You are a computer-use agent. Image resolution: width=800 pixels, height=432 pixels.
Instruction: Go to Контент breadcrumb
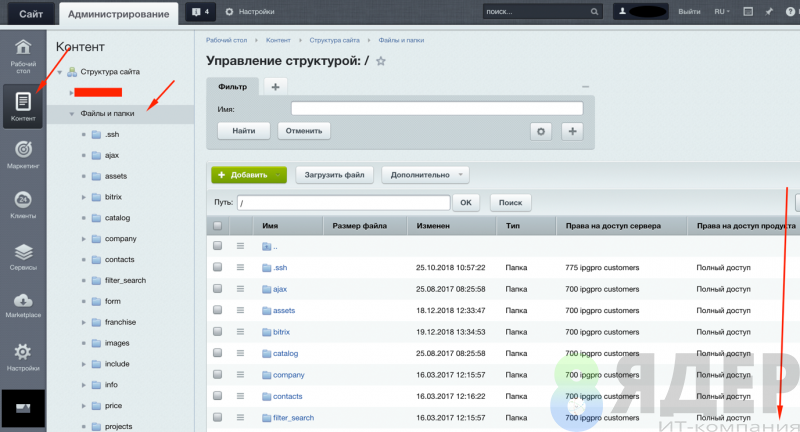[x=278, y=40]
